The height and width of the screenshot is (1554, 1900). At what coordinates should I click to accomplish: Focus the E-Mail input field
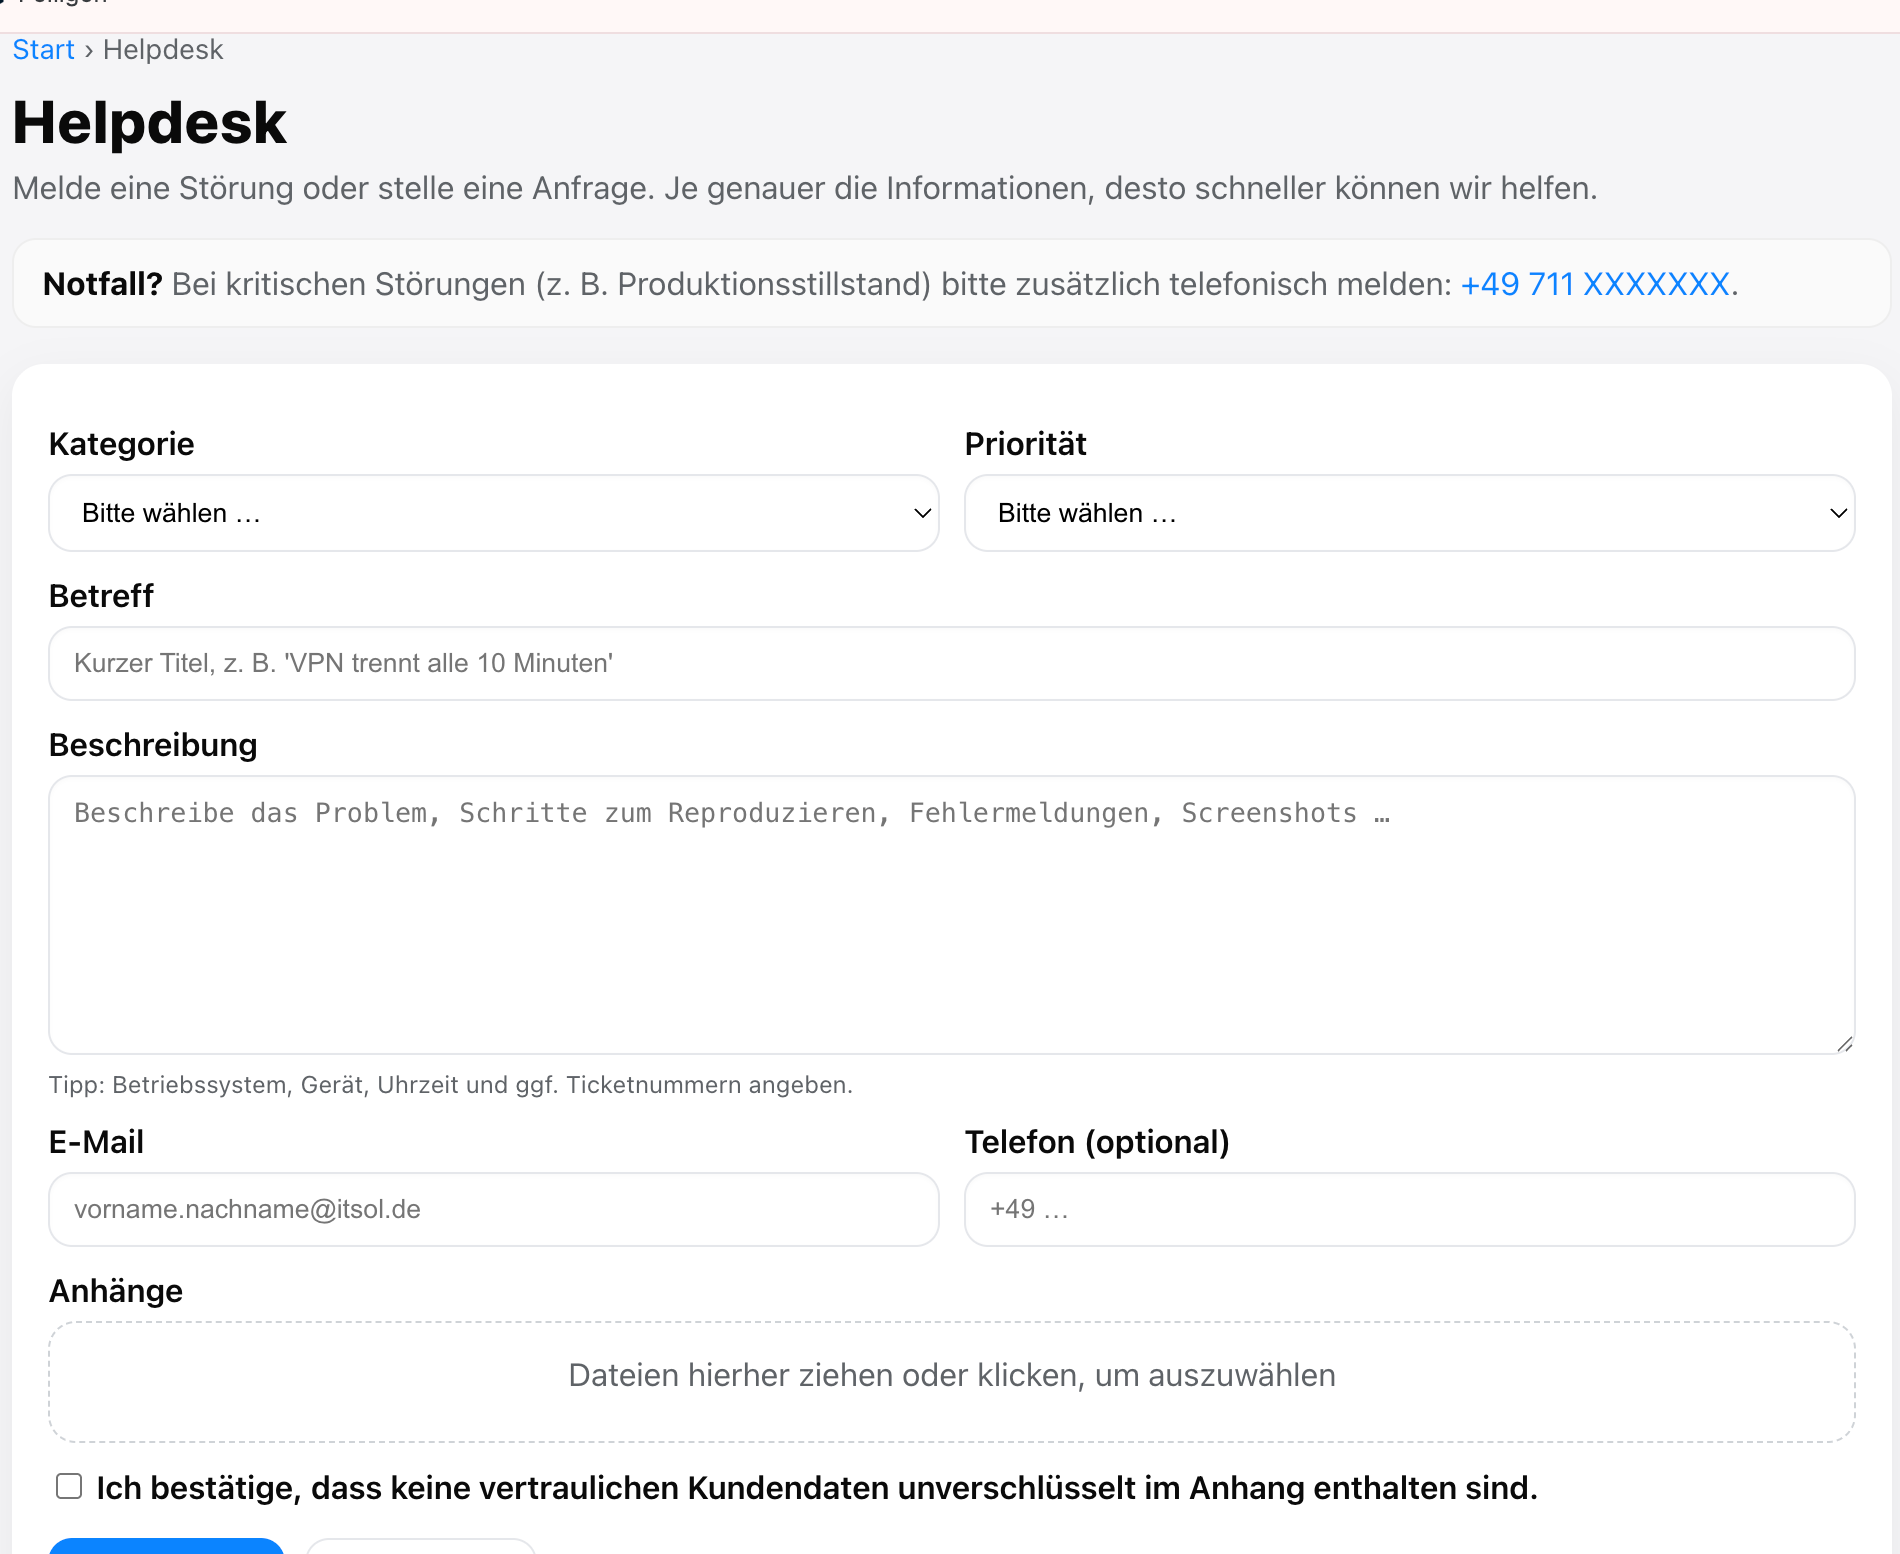point(493,1209)
